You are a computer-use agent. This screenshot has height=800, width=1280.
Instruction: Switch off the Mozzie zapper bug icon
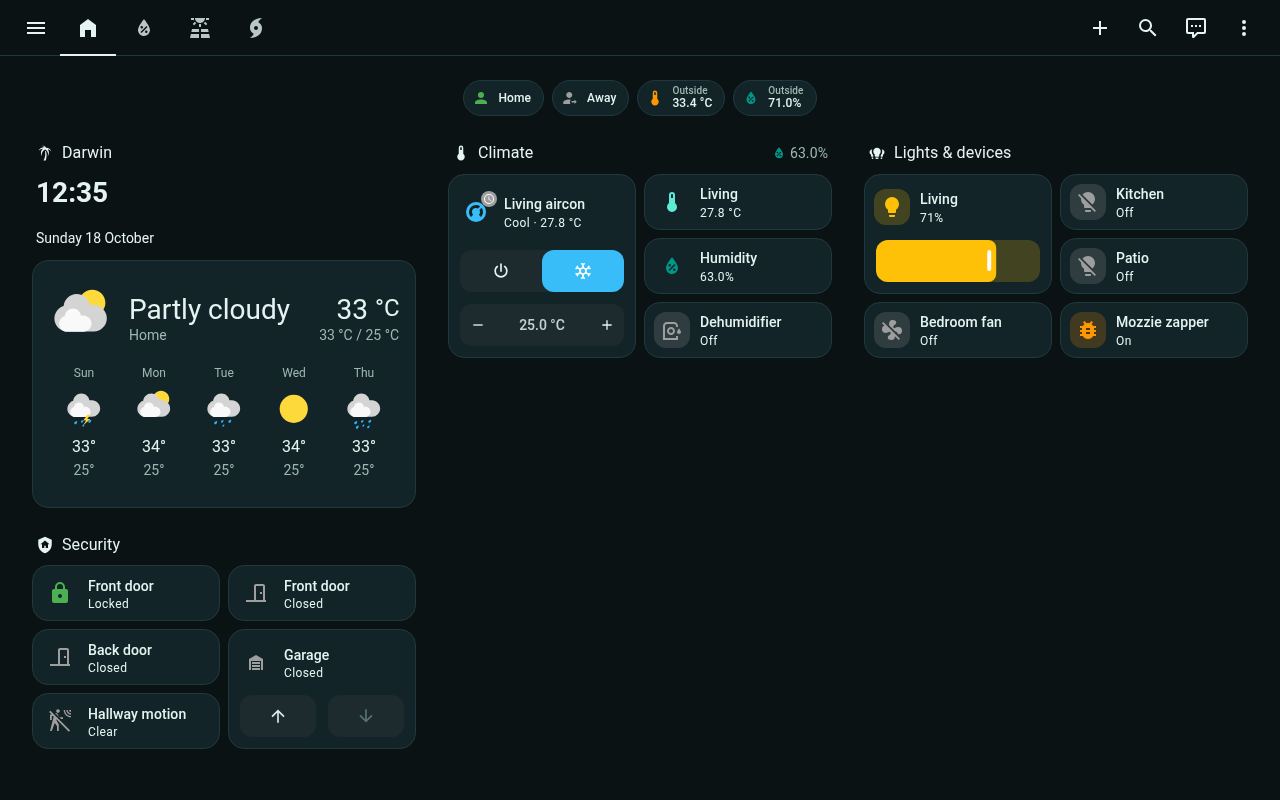[1088, 330]
